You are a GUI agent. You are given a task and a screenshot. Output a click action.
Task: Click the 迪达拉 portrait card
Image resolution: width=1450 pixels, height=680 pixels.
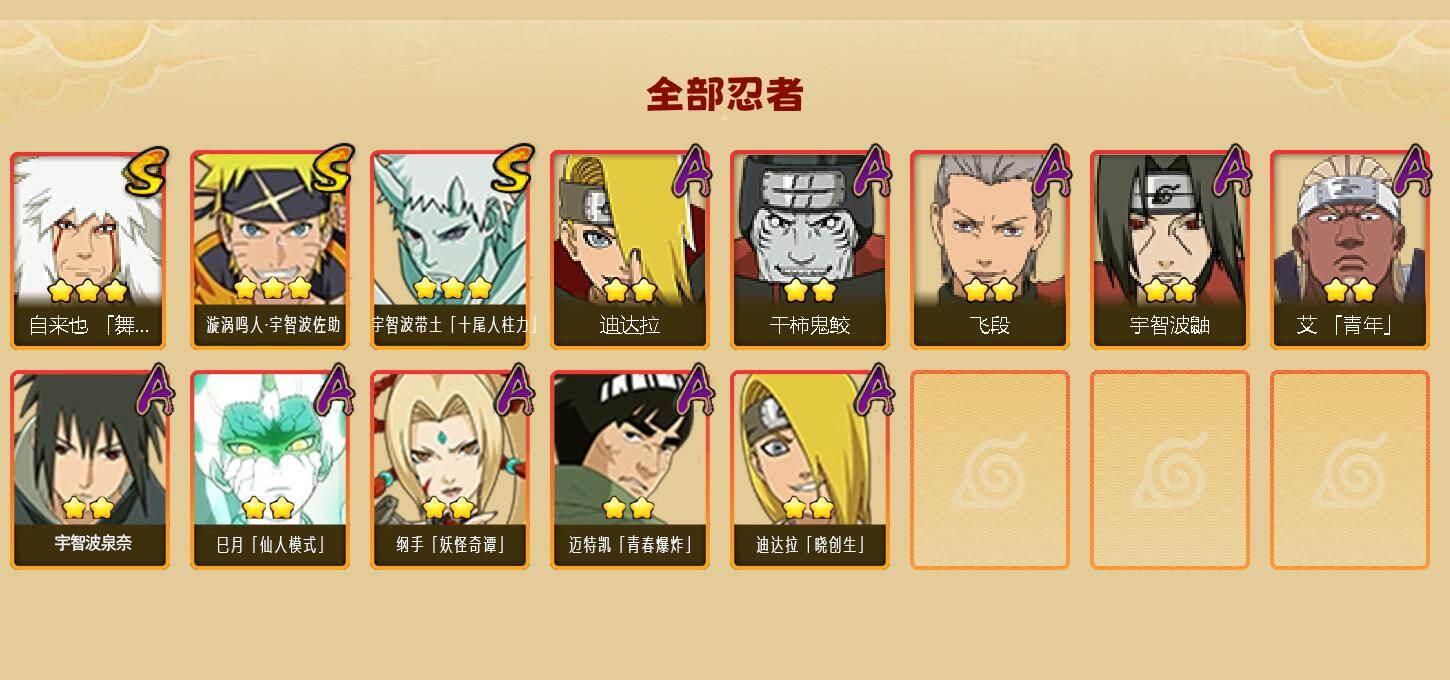[x=630, y=250]
